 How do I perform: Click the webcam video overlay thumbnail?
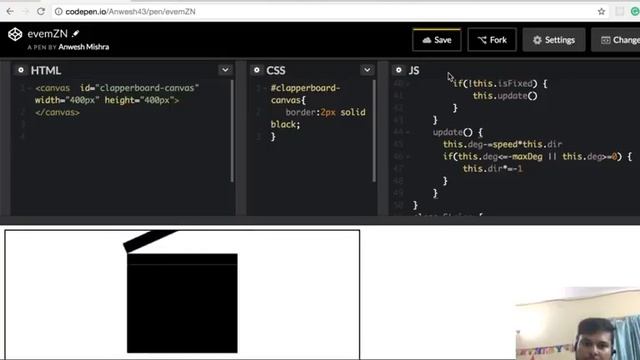[x=578, y=323]
